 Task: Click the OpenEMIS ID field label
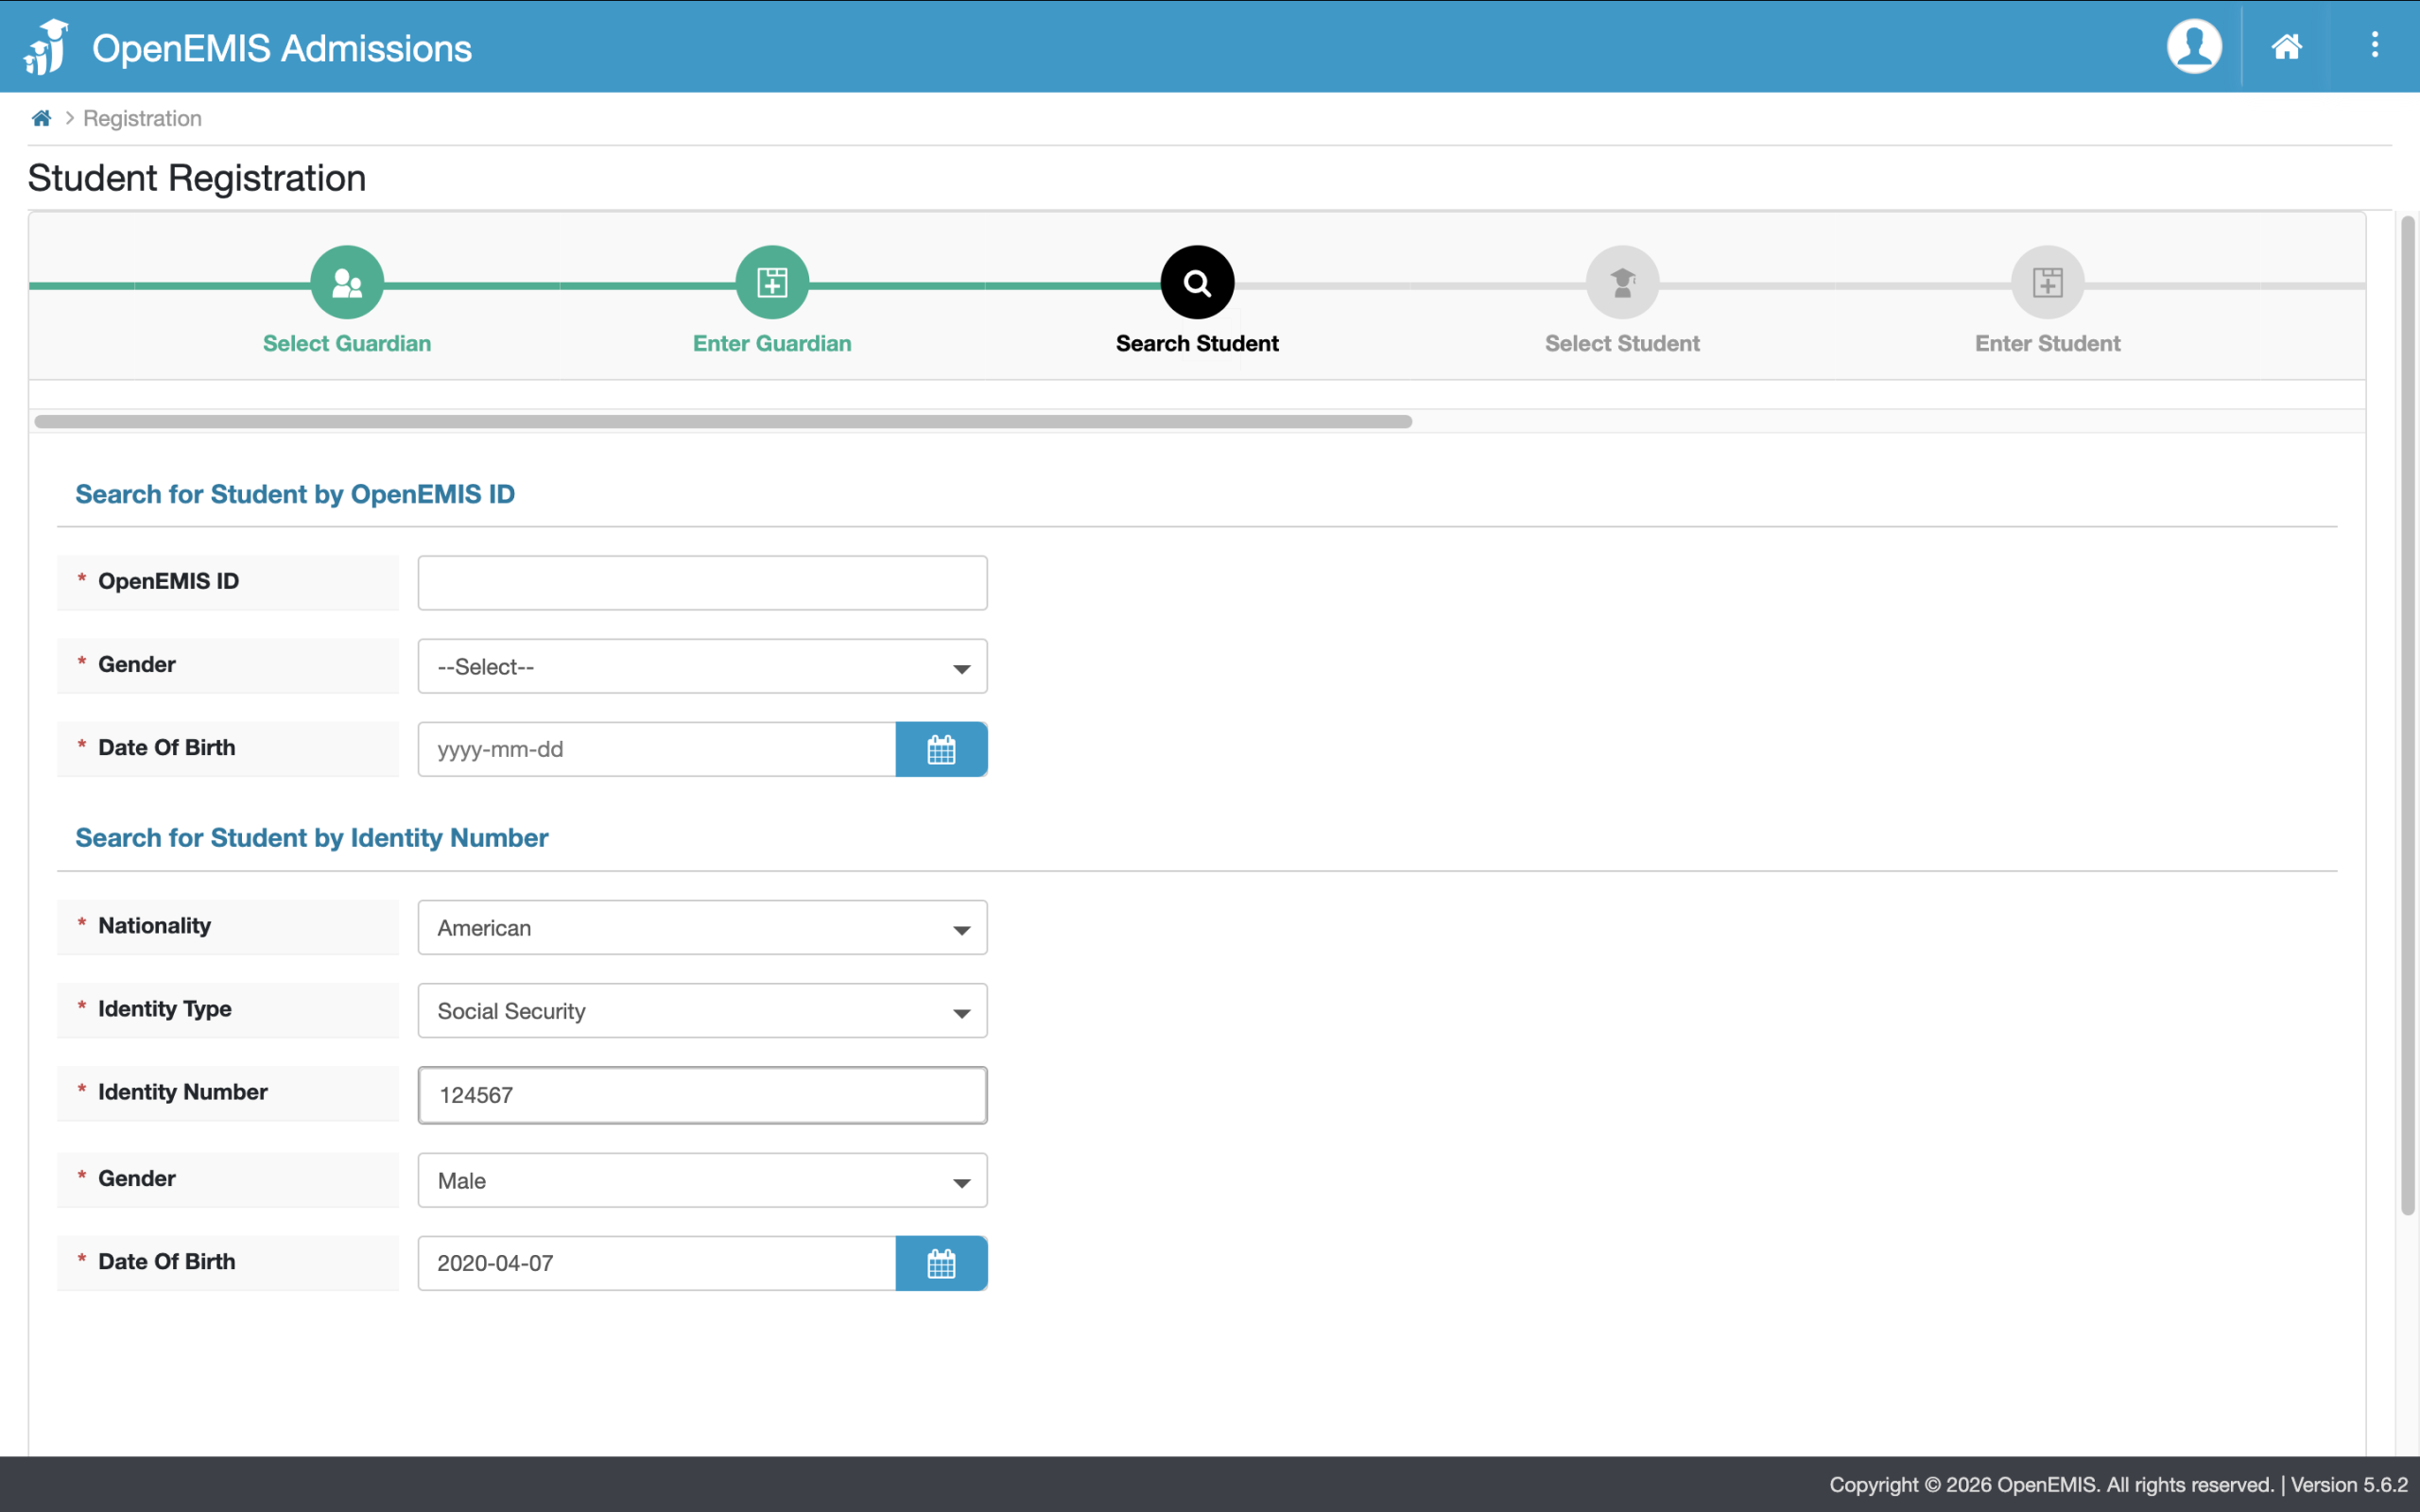coord(168,581)
